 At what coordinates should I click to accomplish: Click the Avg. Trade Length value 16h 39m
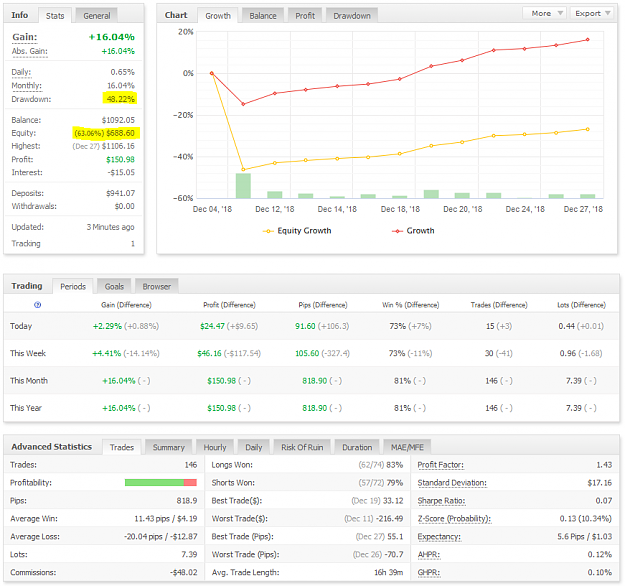(x=388, y=572)
